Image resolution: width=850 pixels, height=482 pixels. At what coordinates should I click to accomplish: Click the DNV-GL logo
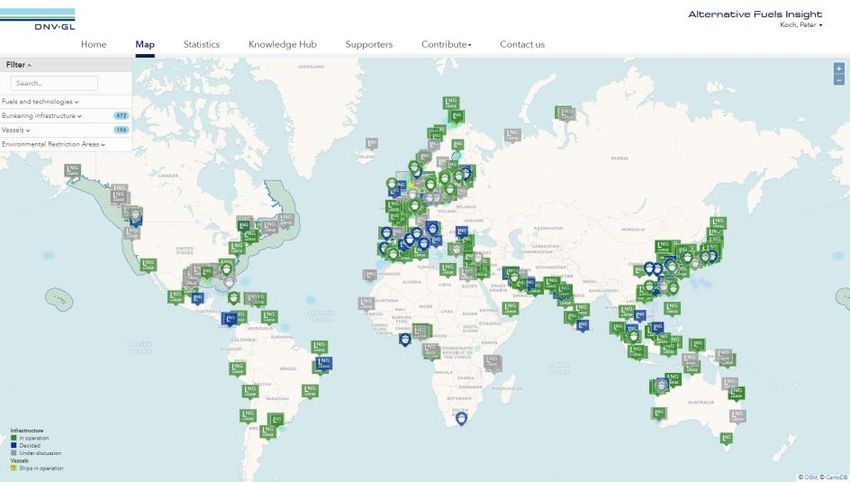click(x=37, y=16)
